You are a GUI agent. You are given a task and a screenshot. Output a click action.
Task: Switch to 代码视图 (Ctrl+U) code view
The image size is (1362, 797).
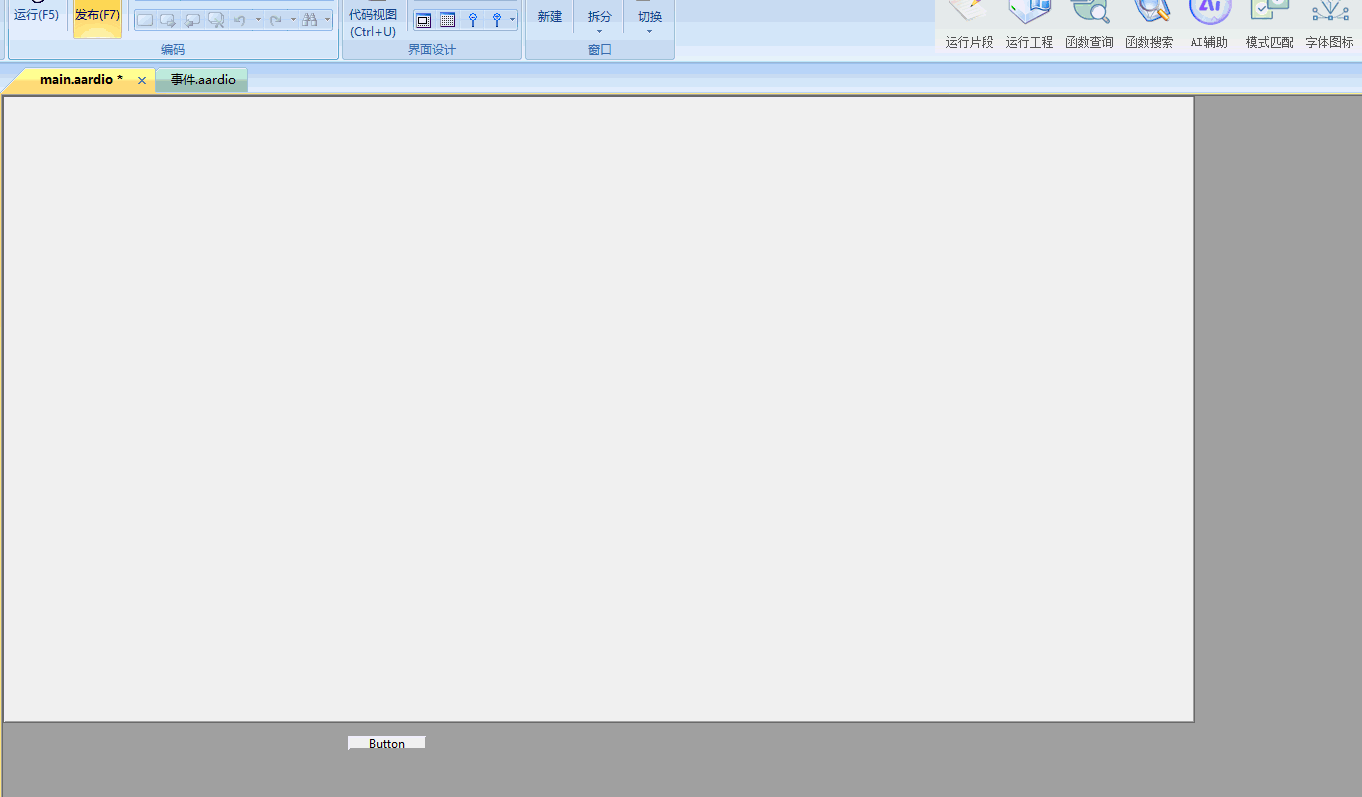[x=373, y=19]
